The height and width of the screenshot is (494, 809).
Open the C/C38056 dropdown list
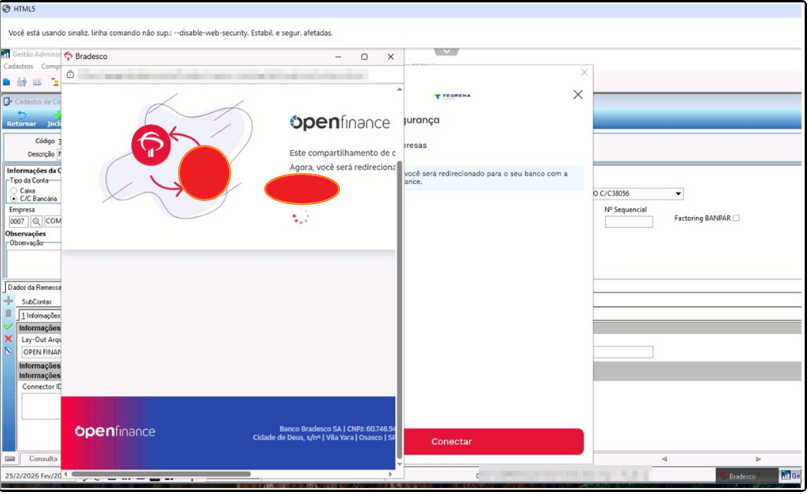pyautogui.click(x=678, y=194)
